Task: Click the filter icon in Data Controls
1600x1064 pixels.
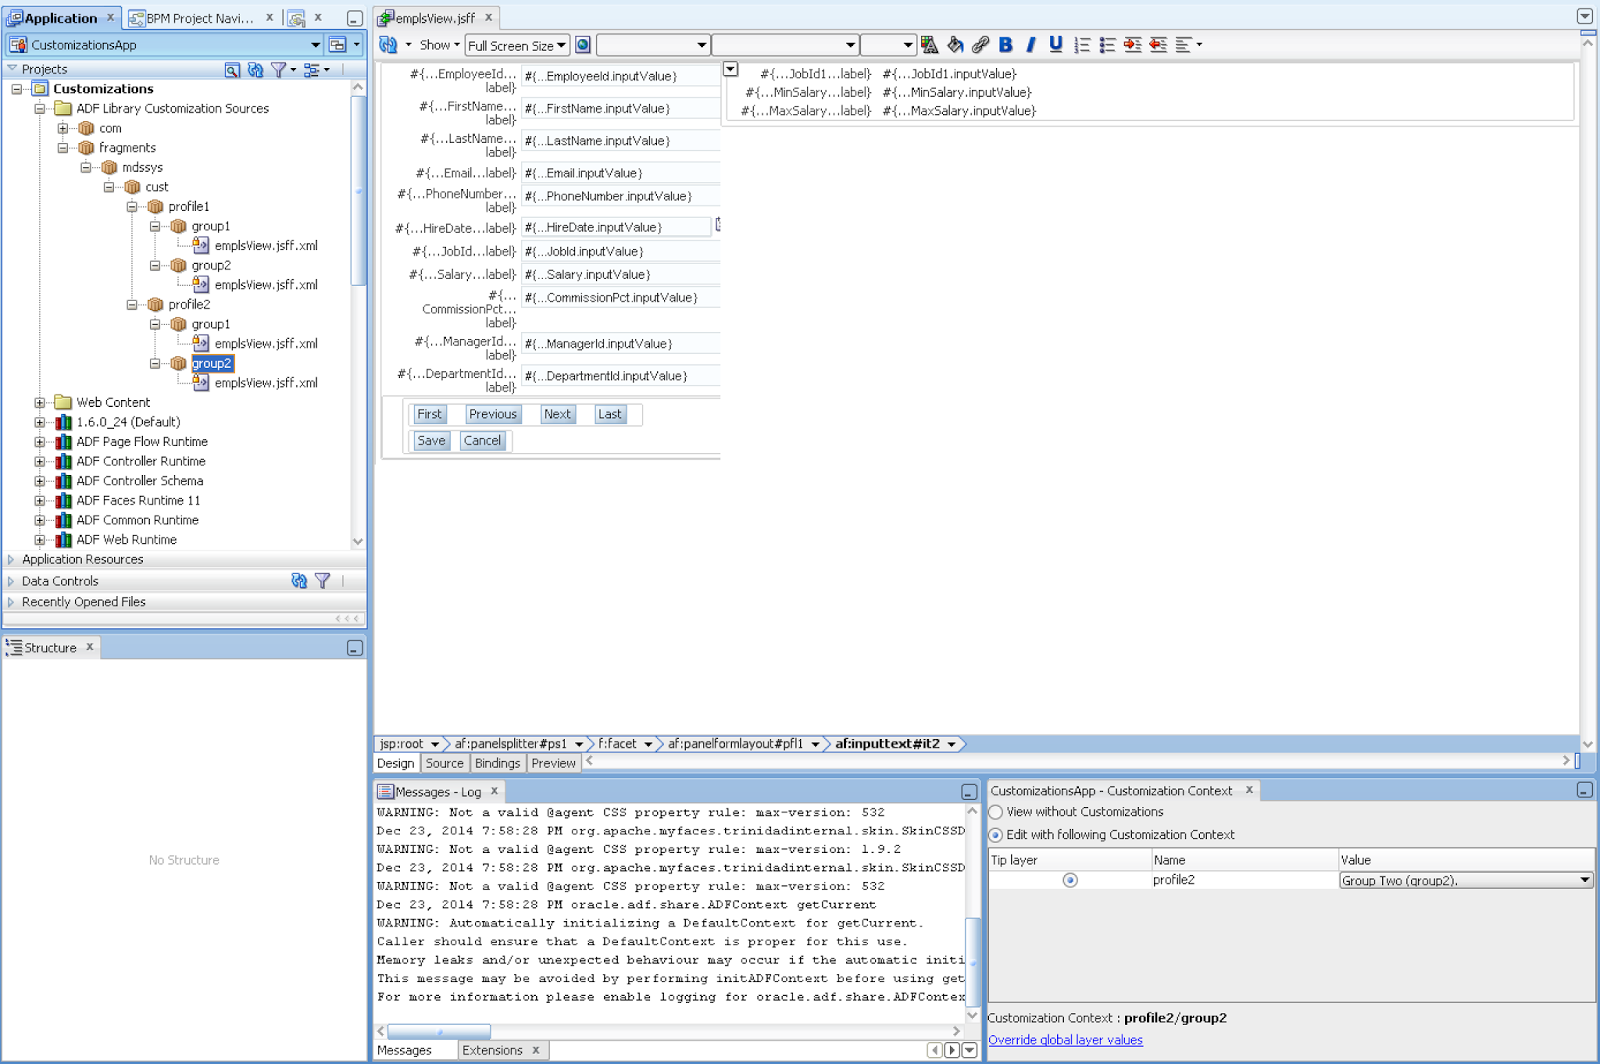Action: [323, 581]
